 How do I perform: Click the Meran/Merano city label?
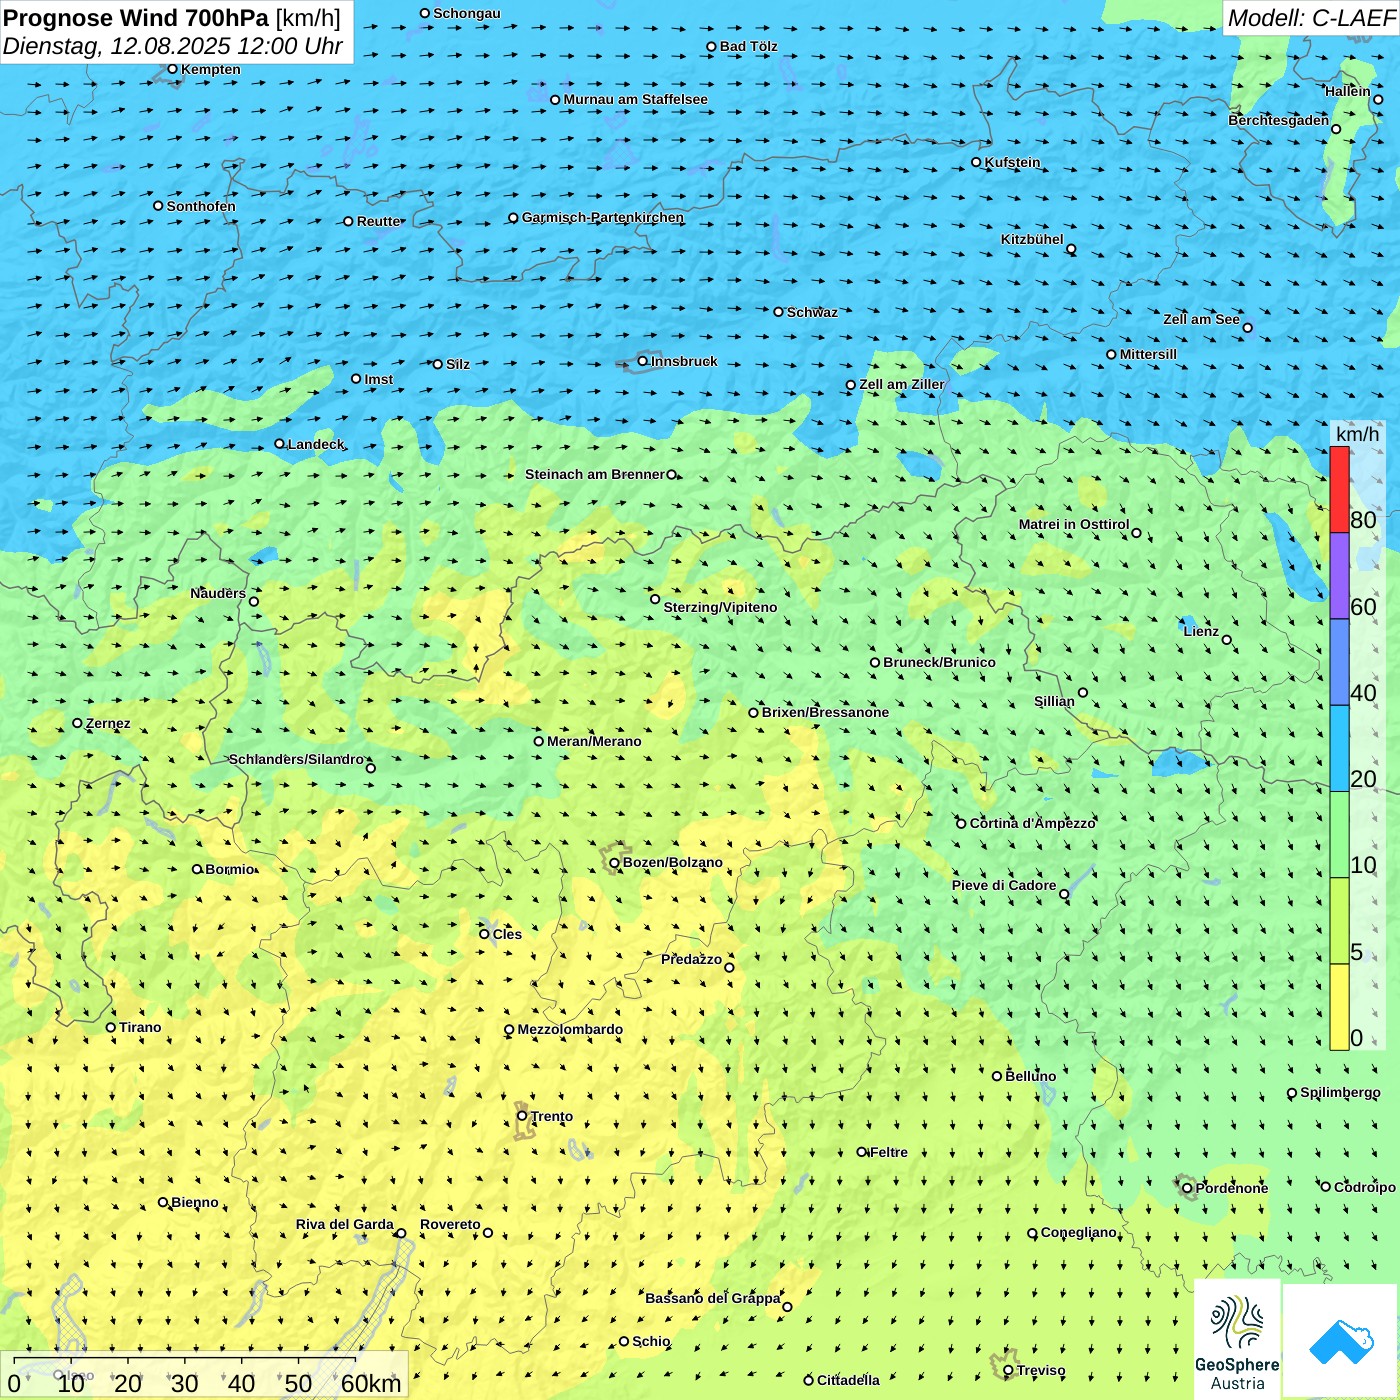(594, 741)
